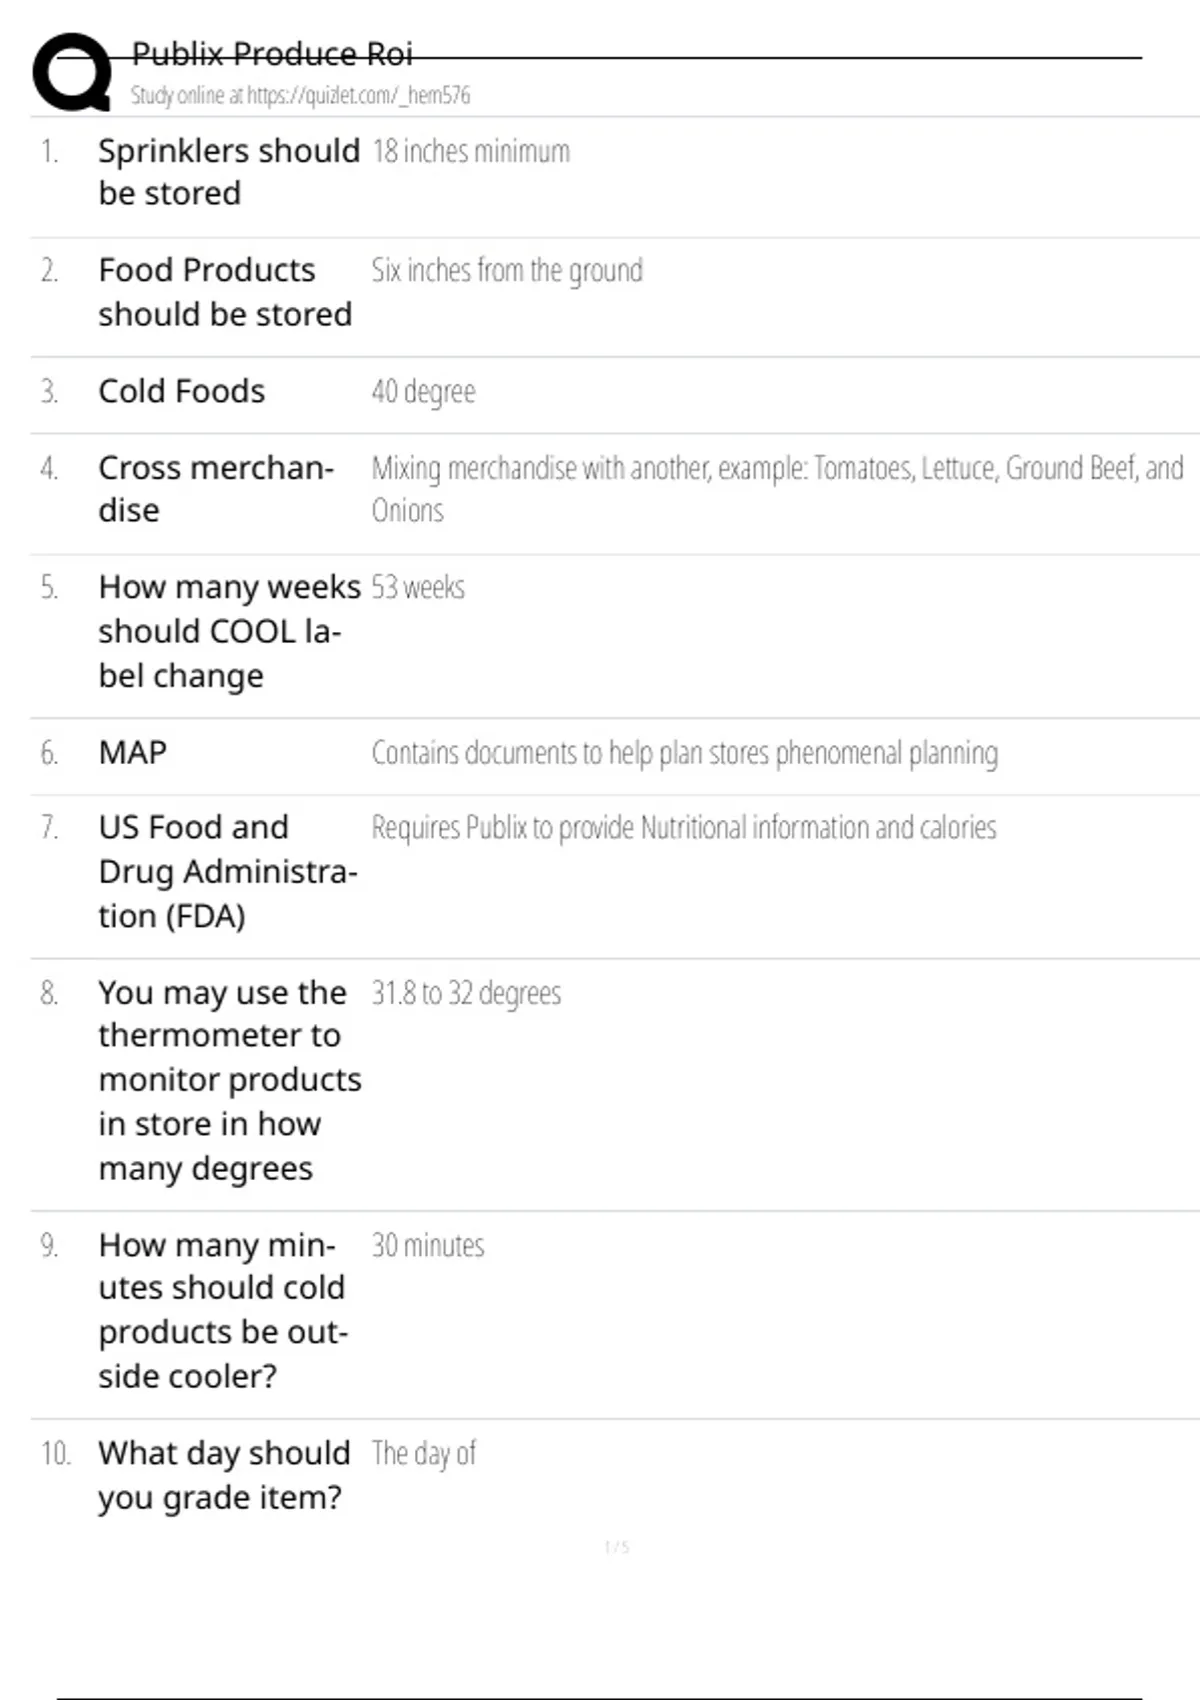
Task: Select the 'Cold Foods' term
Action: pos(182,391)
